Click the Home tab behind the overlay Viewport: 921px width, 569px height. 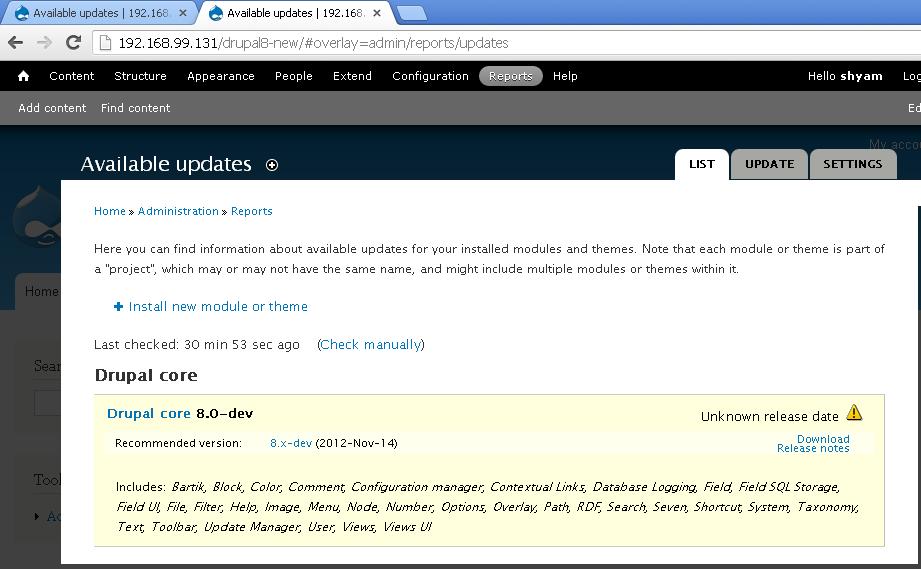click(x=38, y=291)
